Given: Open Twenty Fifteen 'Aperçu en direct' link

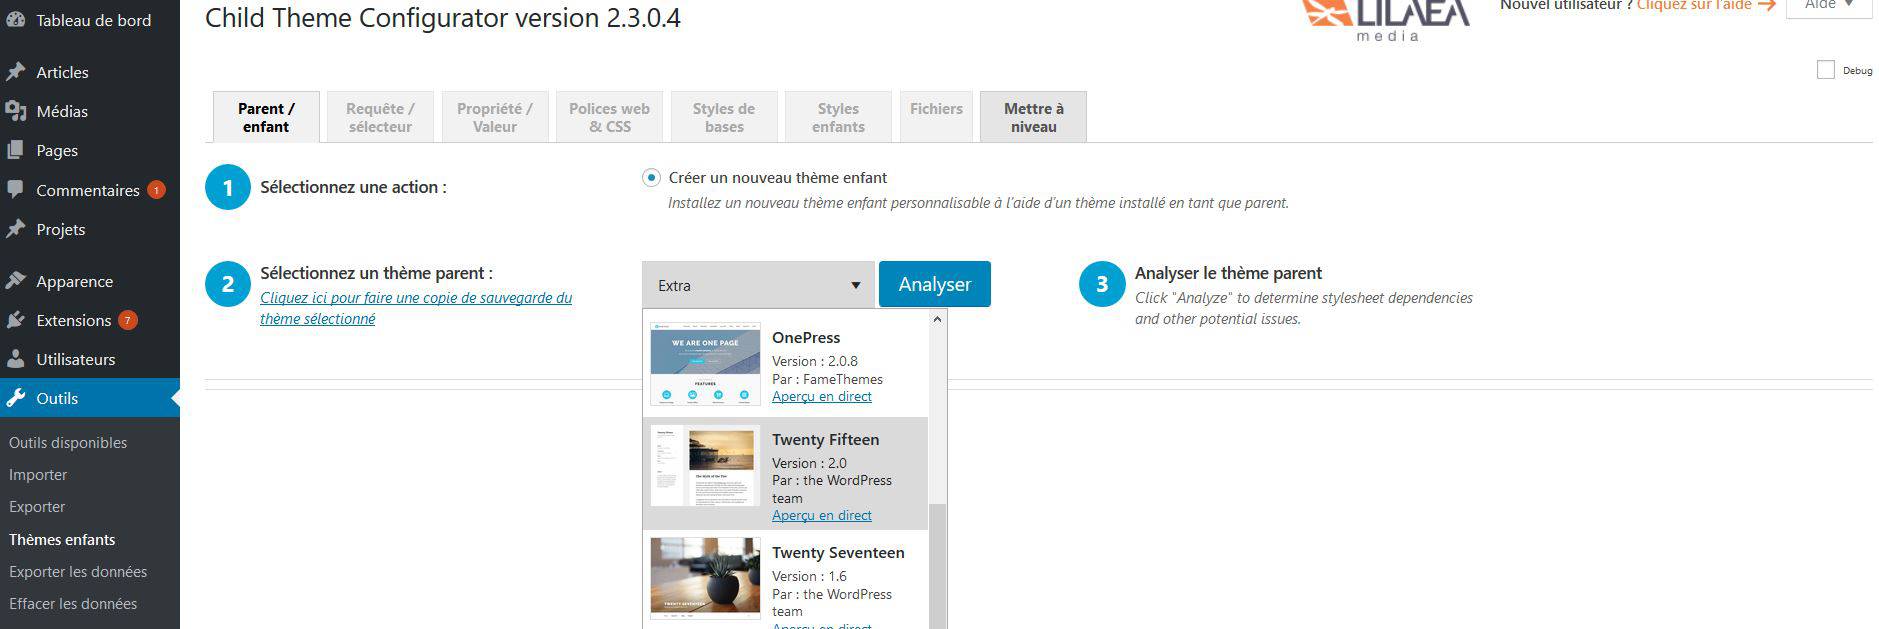Looking at the screenshot, I should [822, 516].
